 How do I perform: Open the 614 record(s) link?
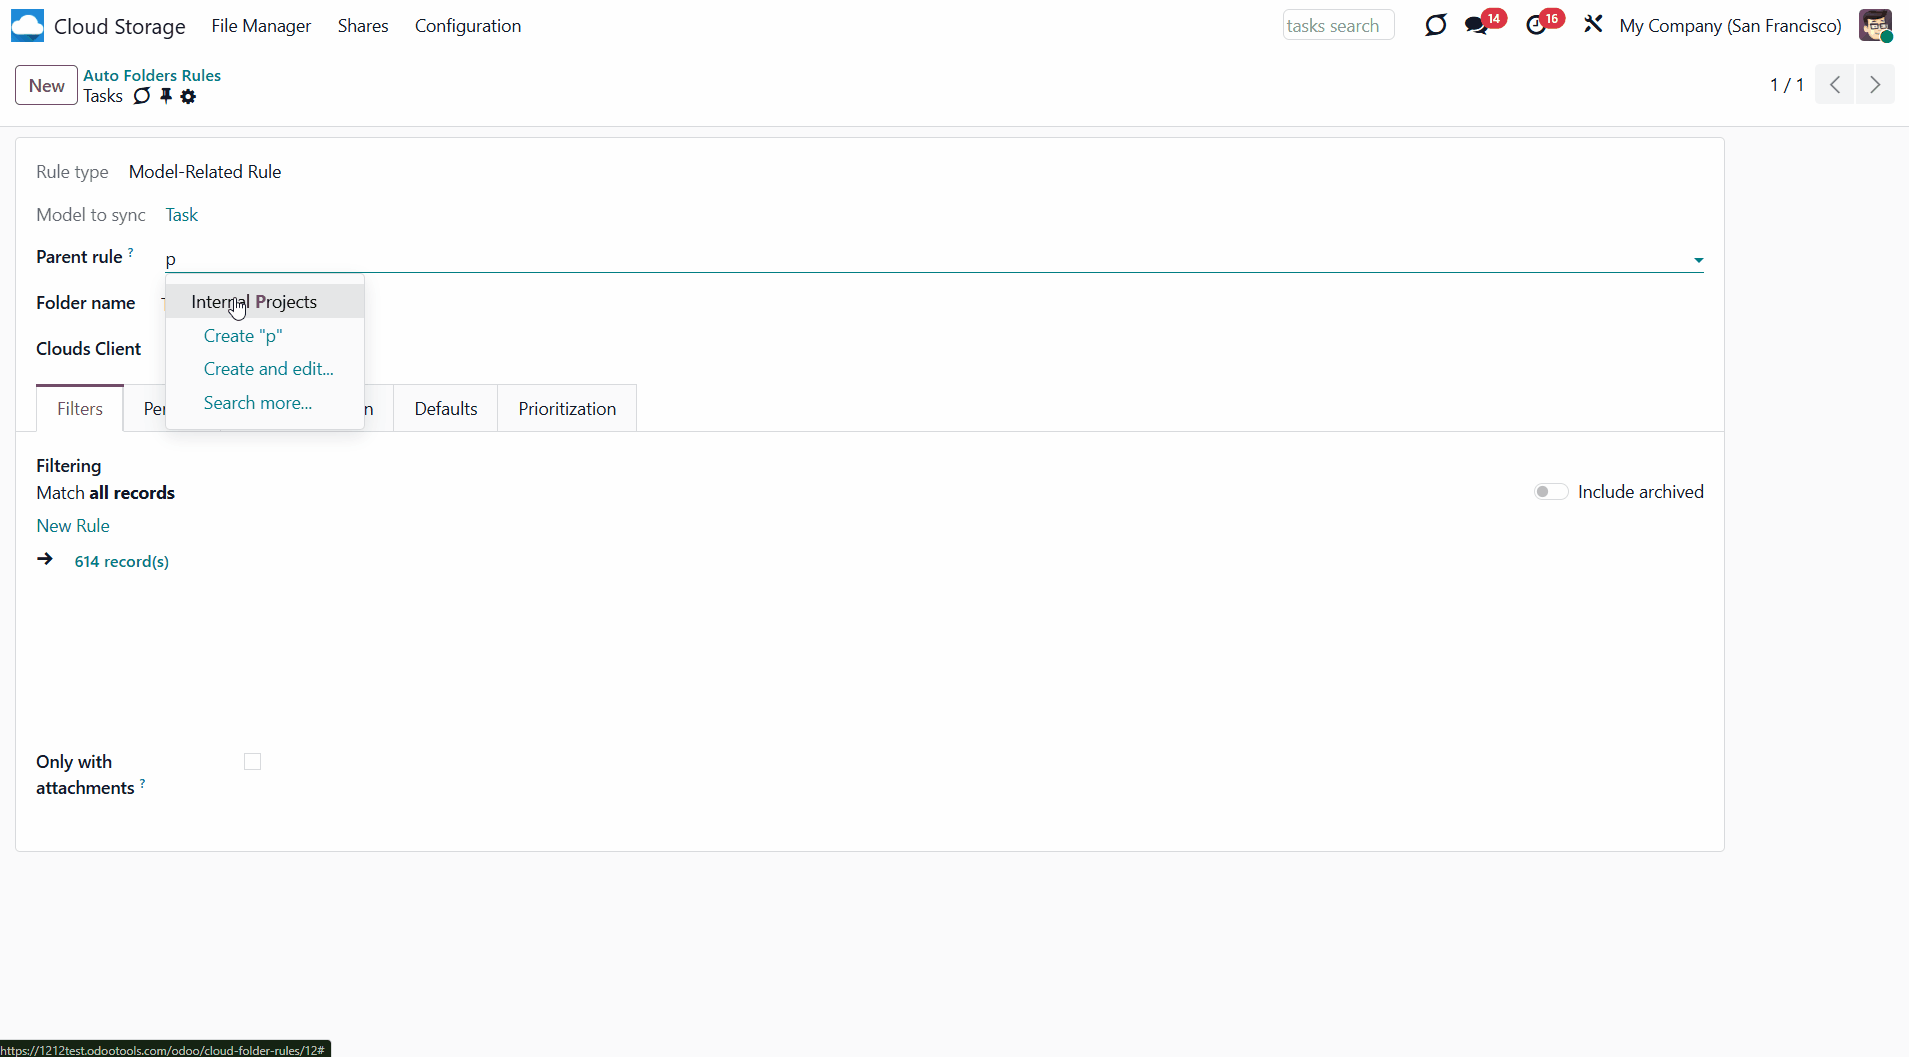click(x=121, y=562)
